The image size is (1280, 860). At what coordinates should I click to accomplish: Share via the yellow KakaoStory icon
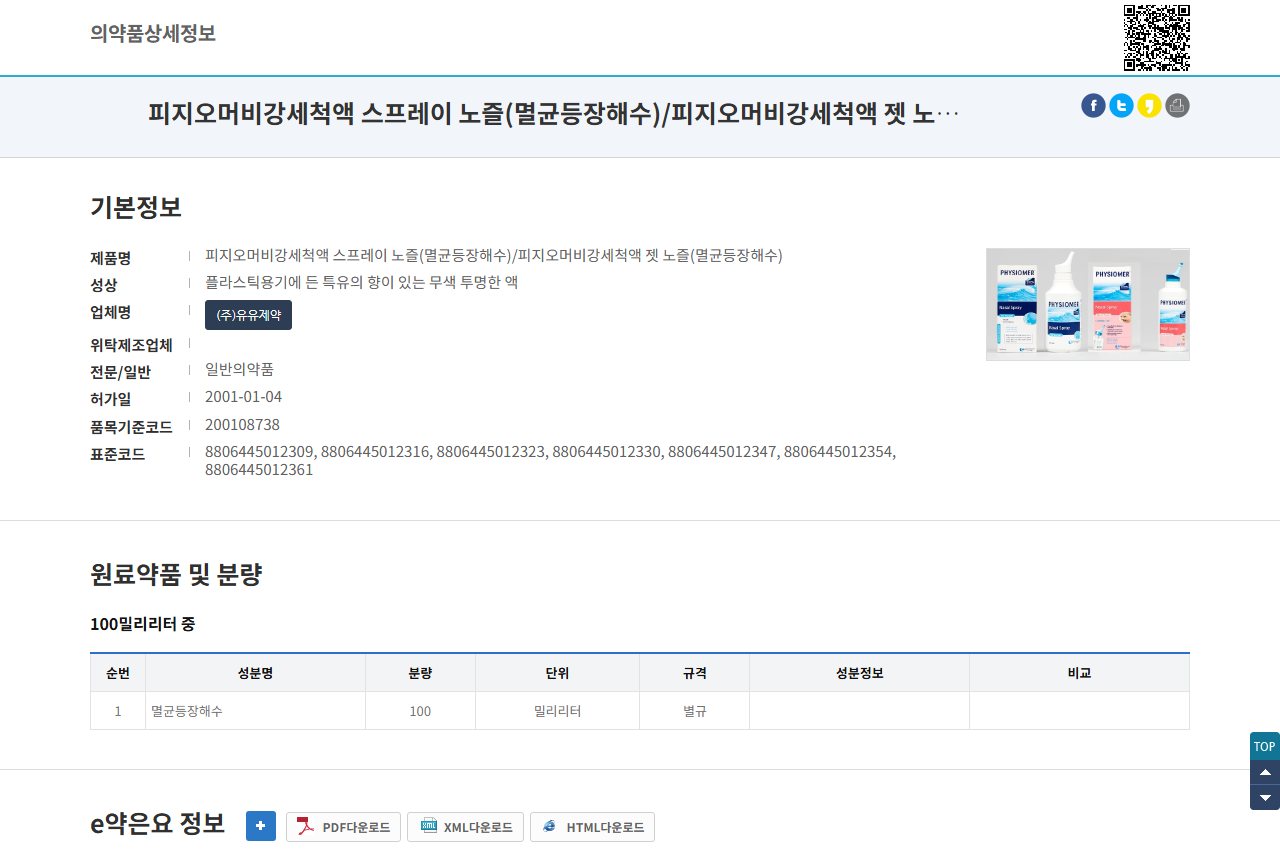[x=1149, y=106]
